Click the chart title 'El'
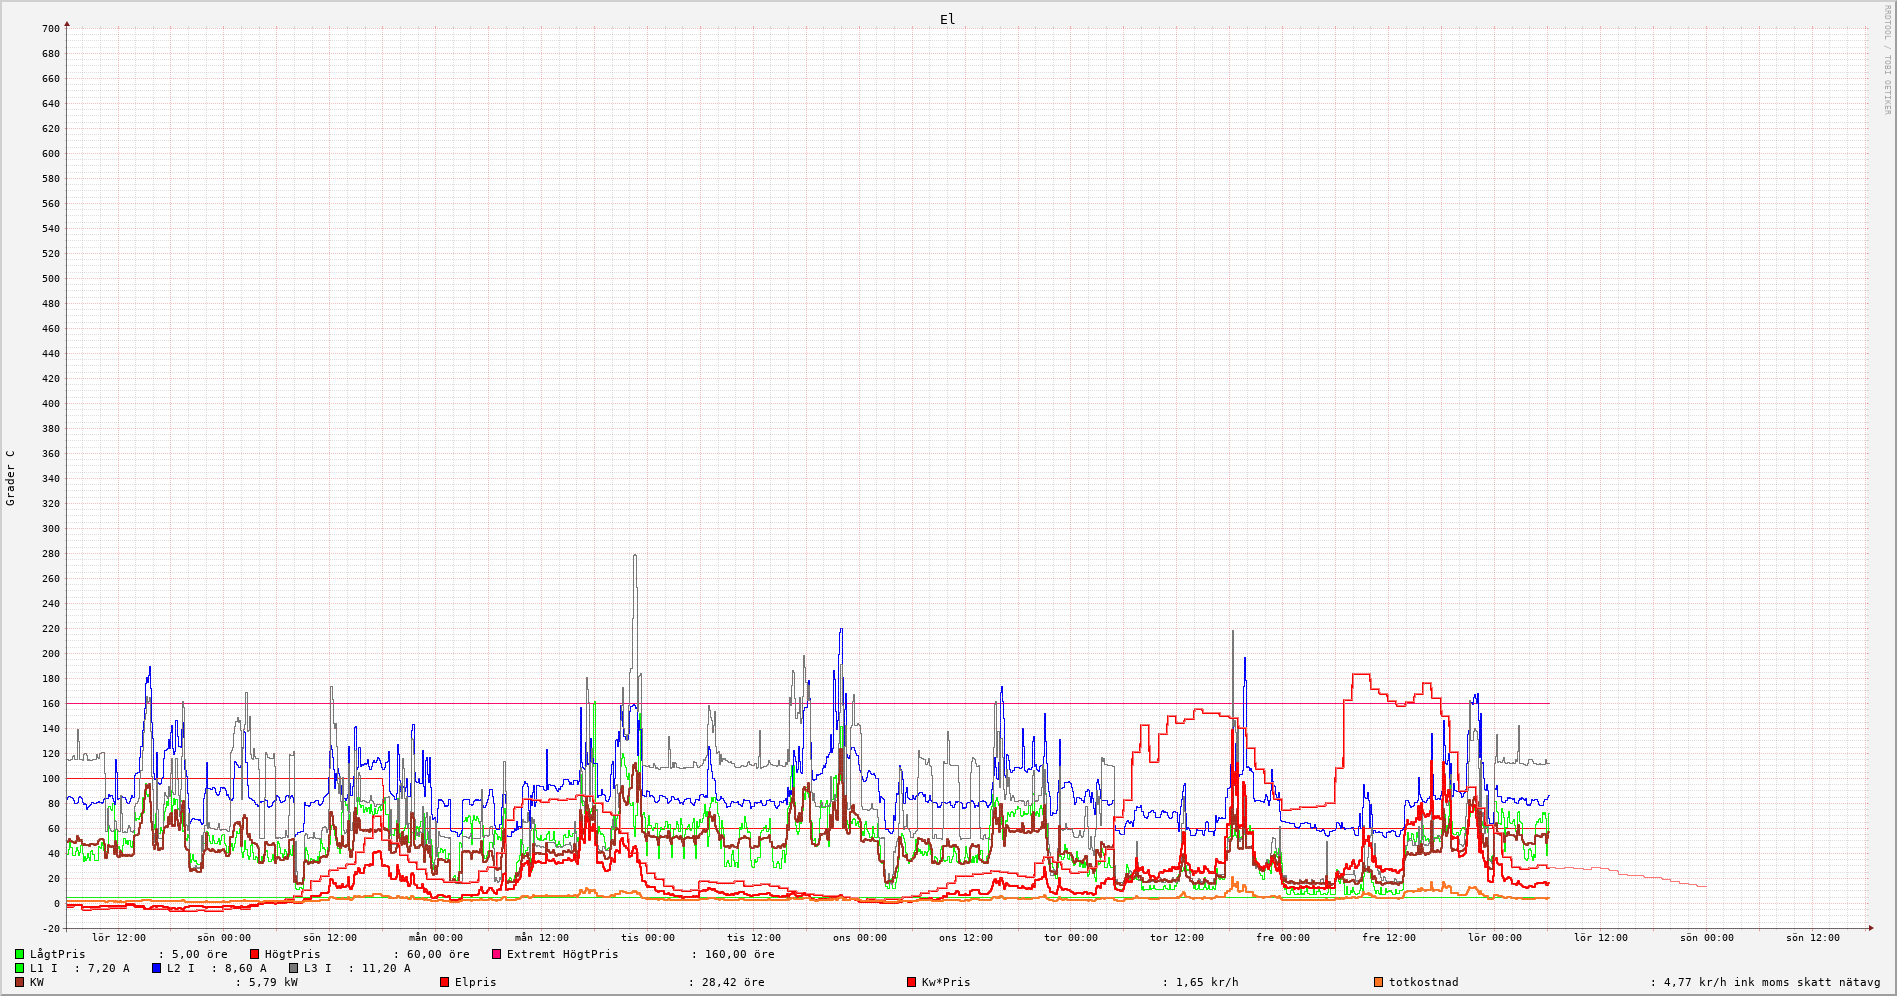The height and width of the screenshot is (996, 1897). [947, 19]
